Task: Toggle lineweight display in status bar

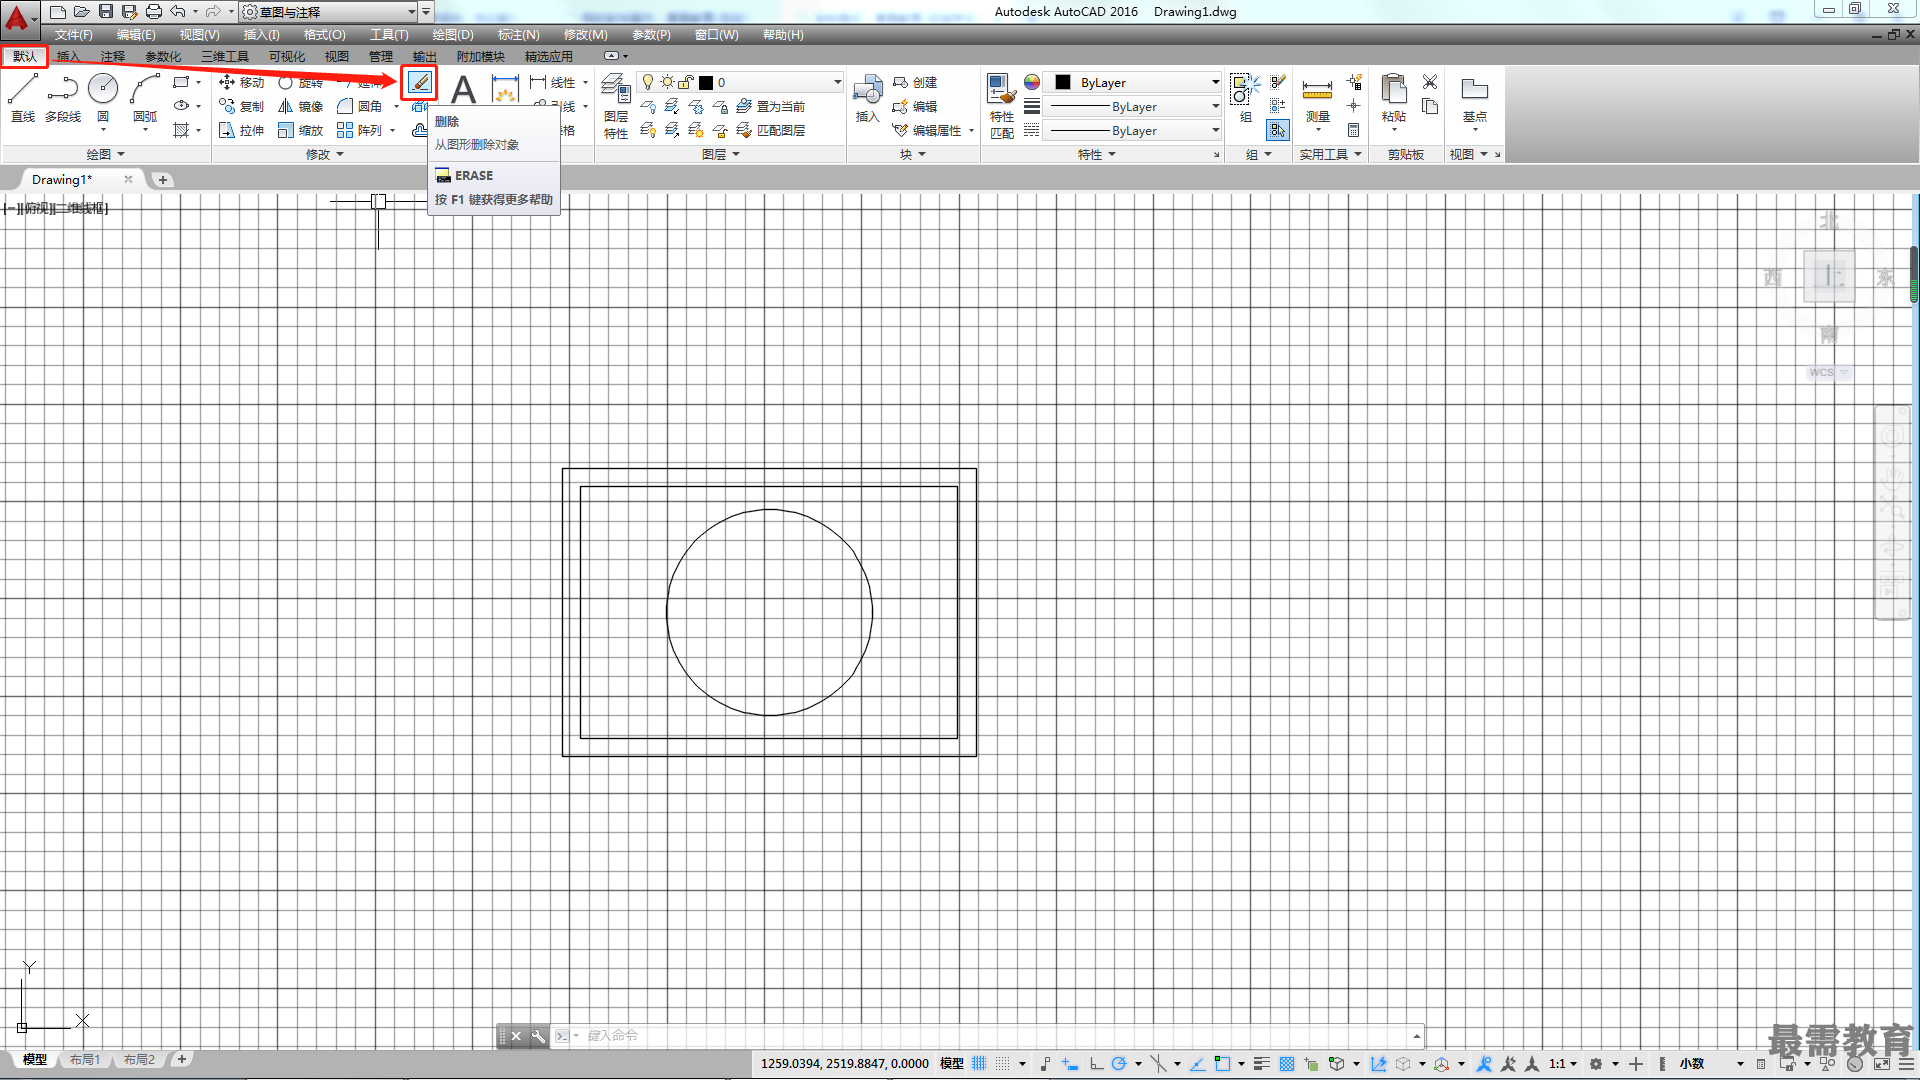Action: click(1262, 1064)
